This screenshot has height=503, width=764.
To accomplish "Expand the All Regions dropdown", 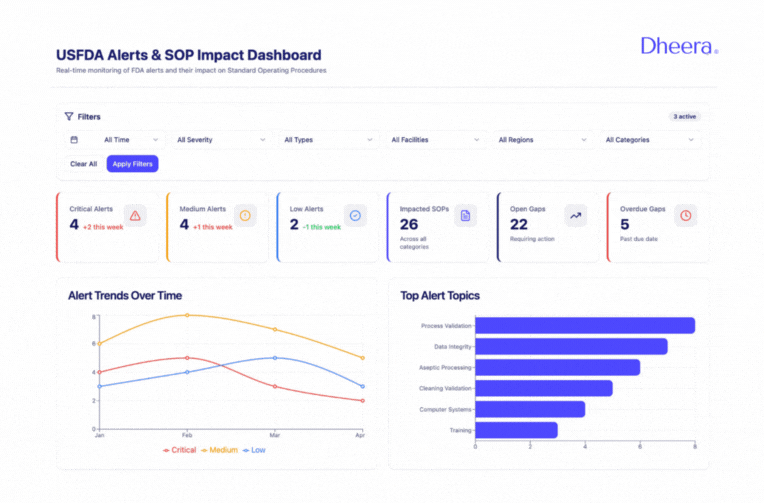I will click(x=541, y=140).
